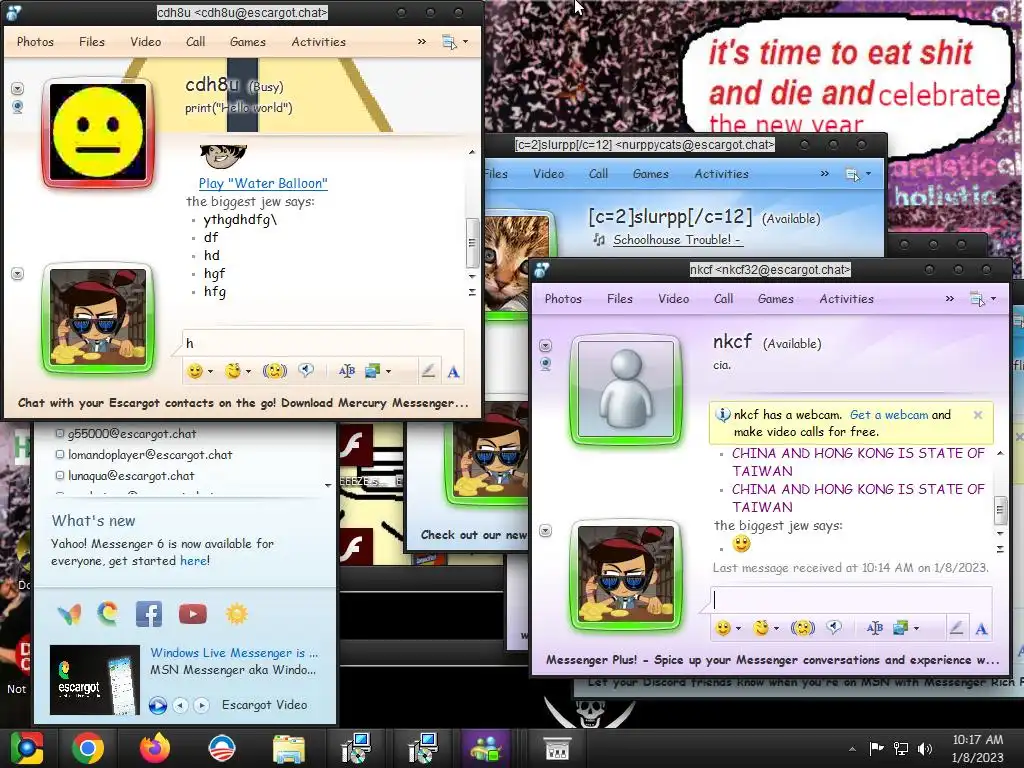Open options menu dropdown in cdh8u window
Screen dimensions: 1024x768
[455, 42]
